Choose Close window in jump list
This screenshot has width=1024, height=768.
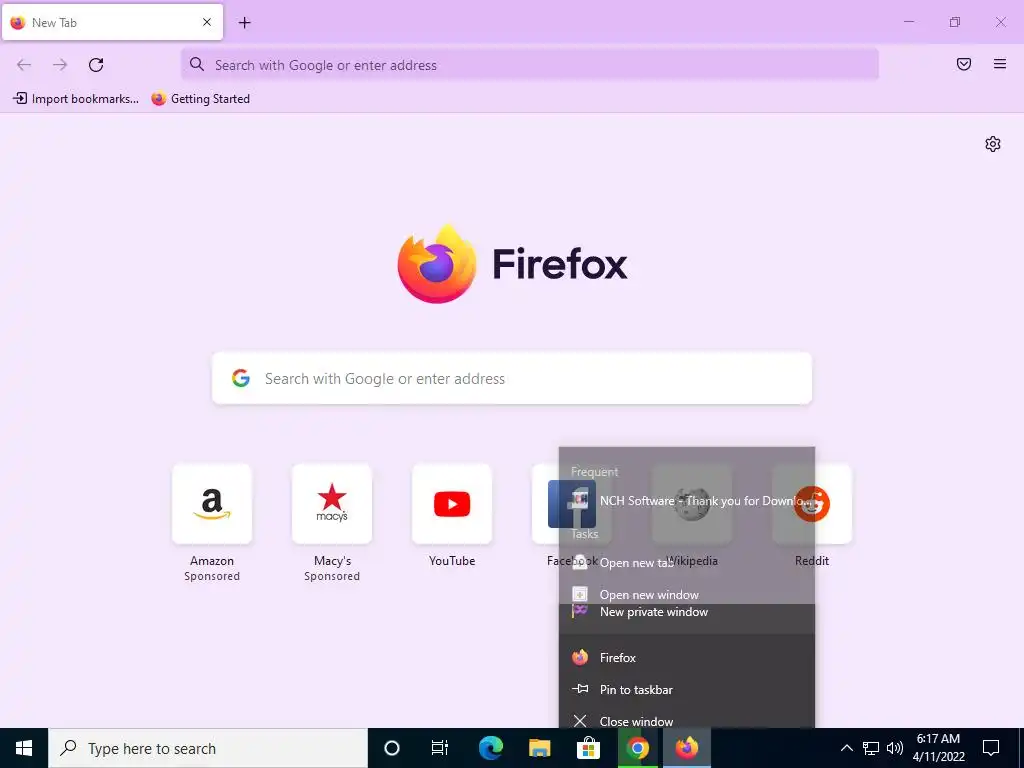coord(687,721)
